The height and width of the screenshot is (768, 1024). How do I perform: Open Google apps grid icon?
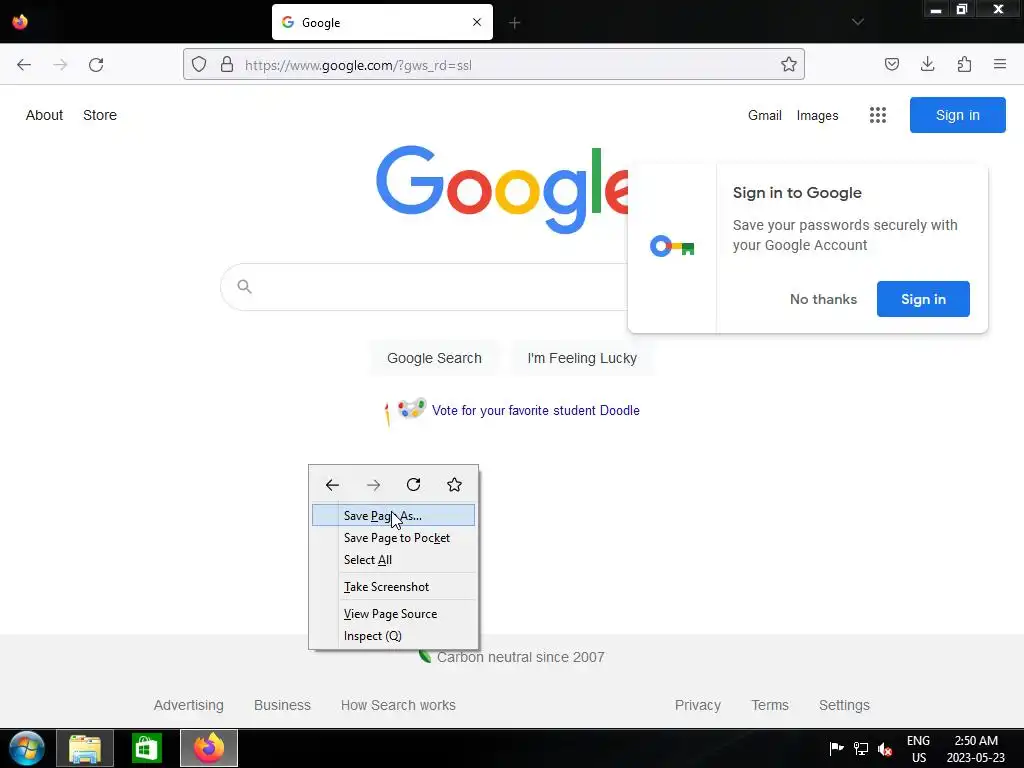pyautogui.click(x=878, y=115)
